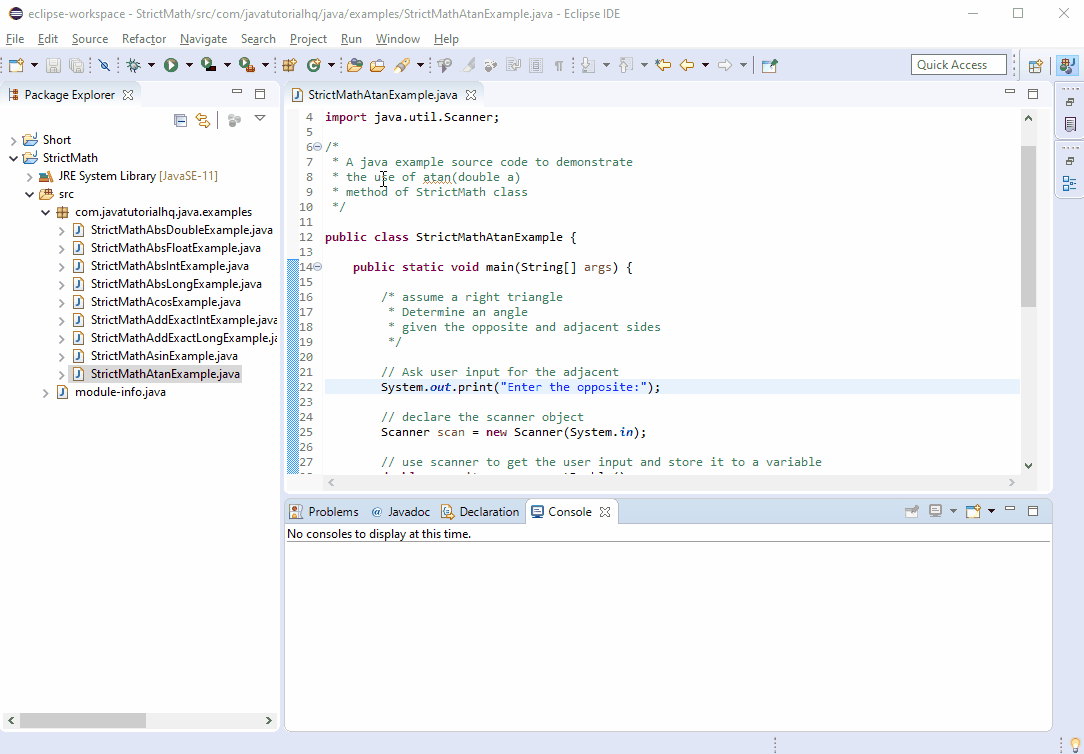The height and width of the screenshot is (754, 1084).
Task: Click the Debug bug icon
Action: click(134, 65)
